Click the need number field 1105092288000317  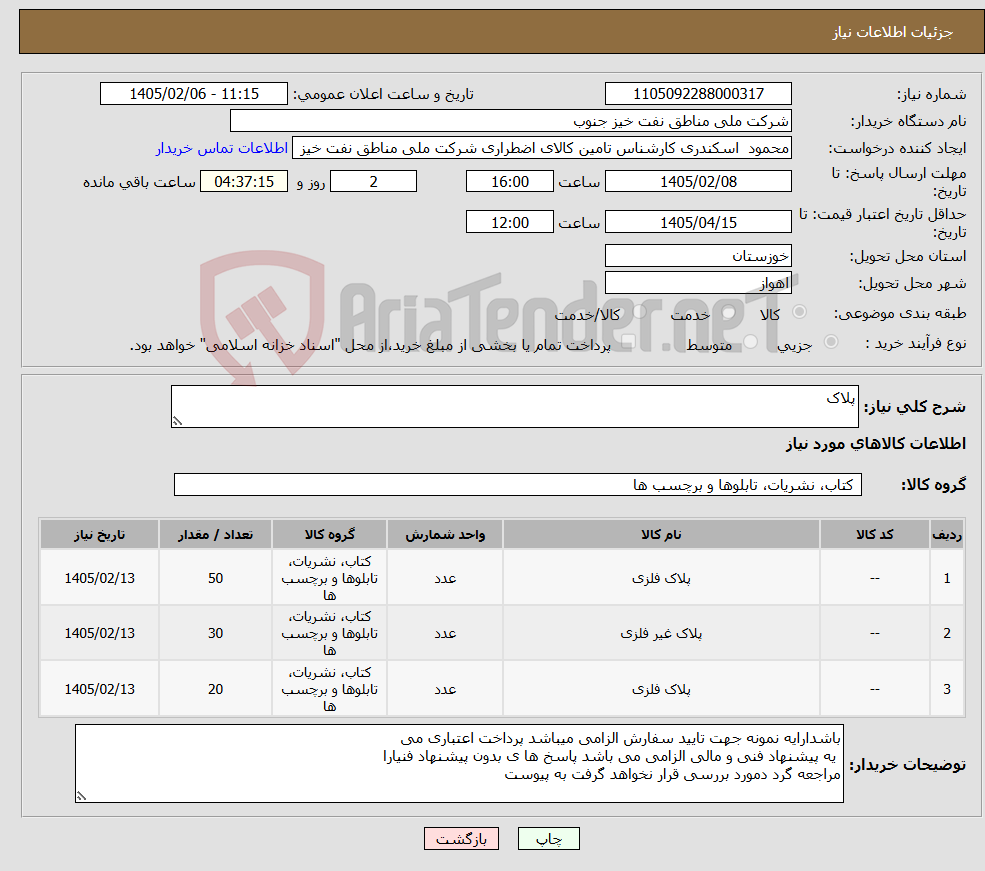[x=698, y=94]
